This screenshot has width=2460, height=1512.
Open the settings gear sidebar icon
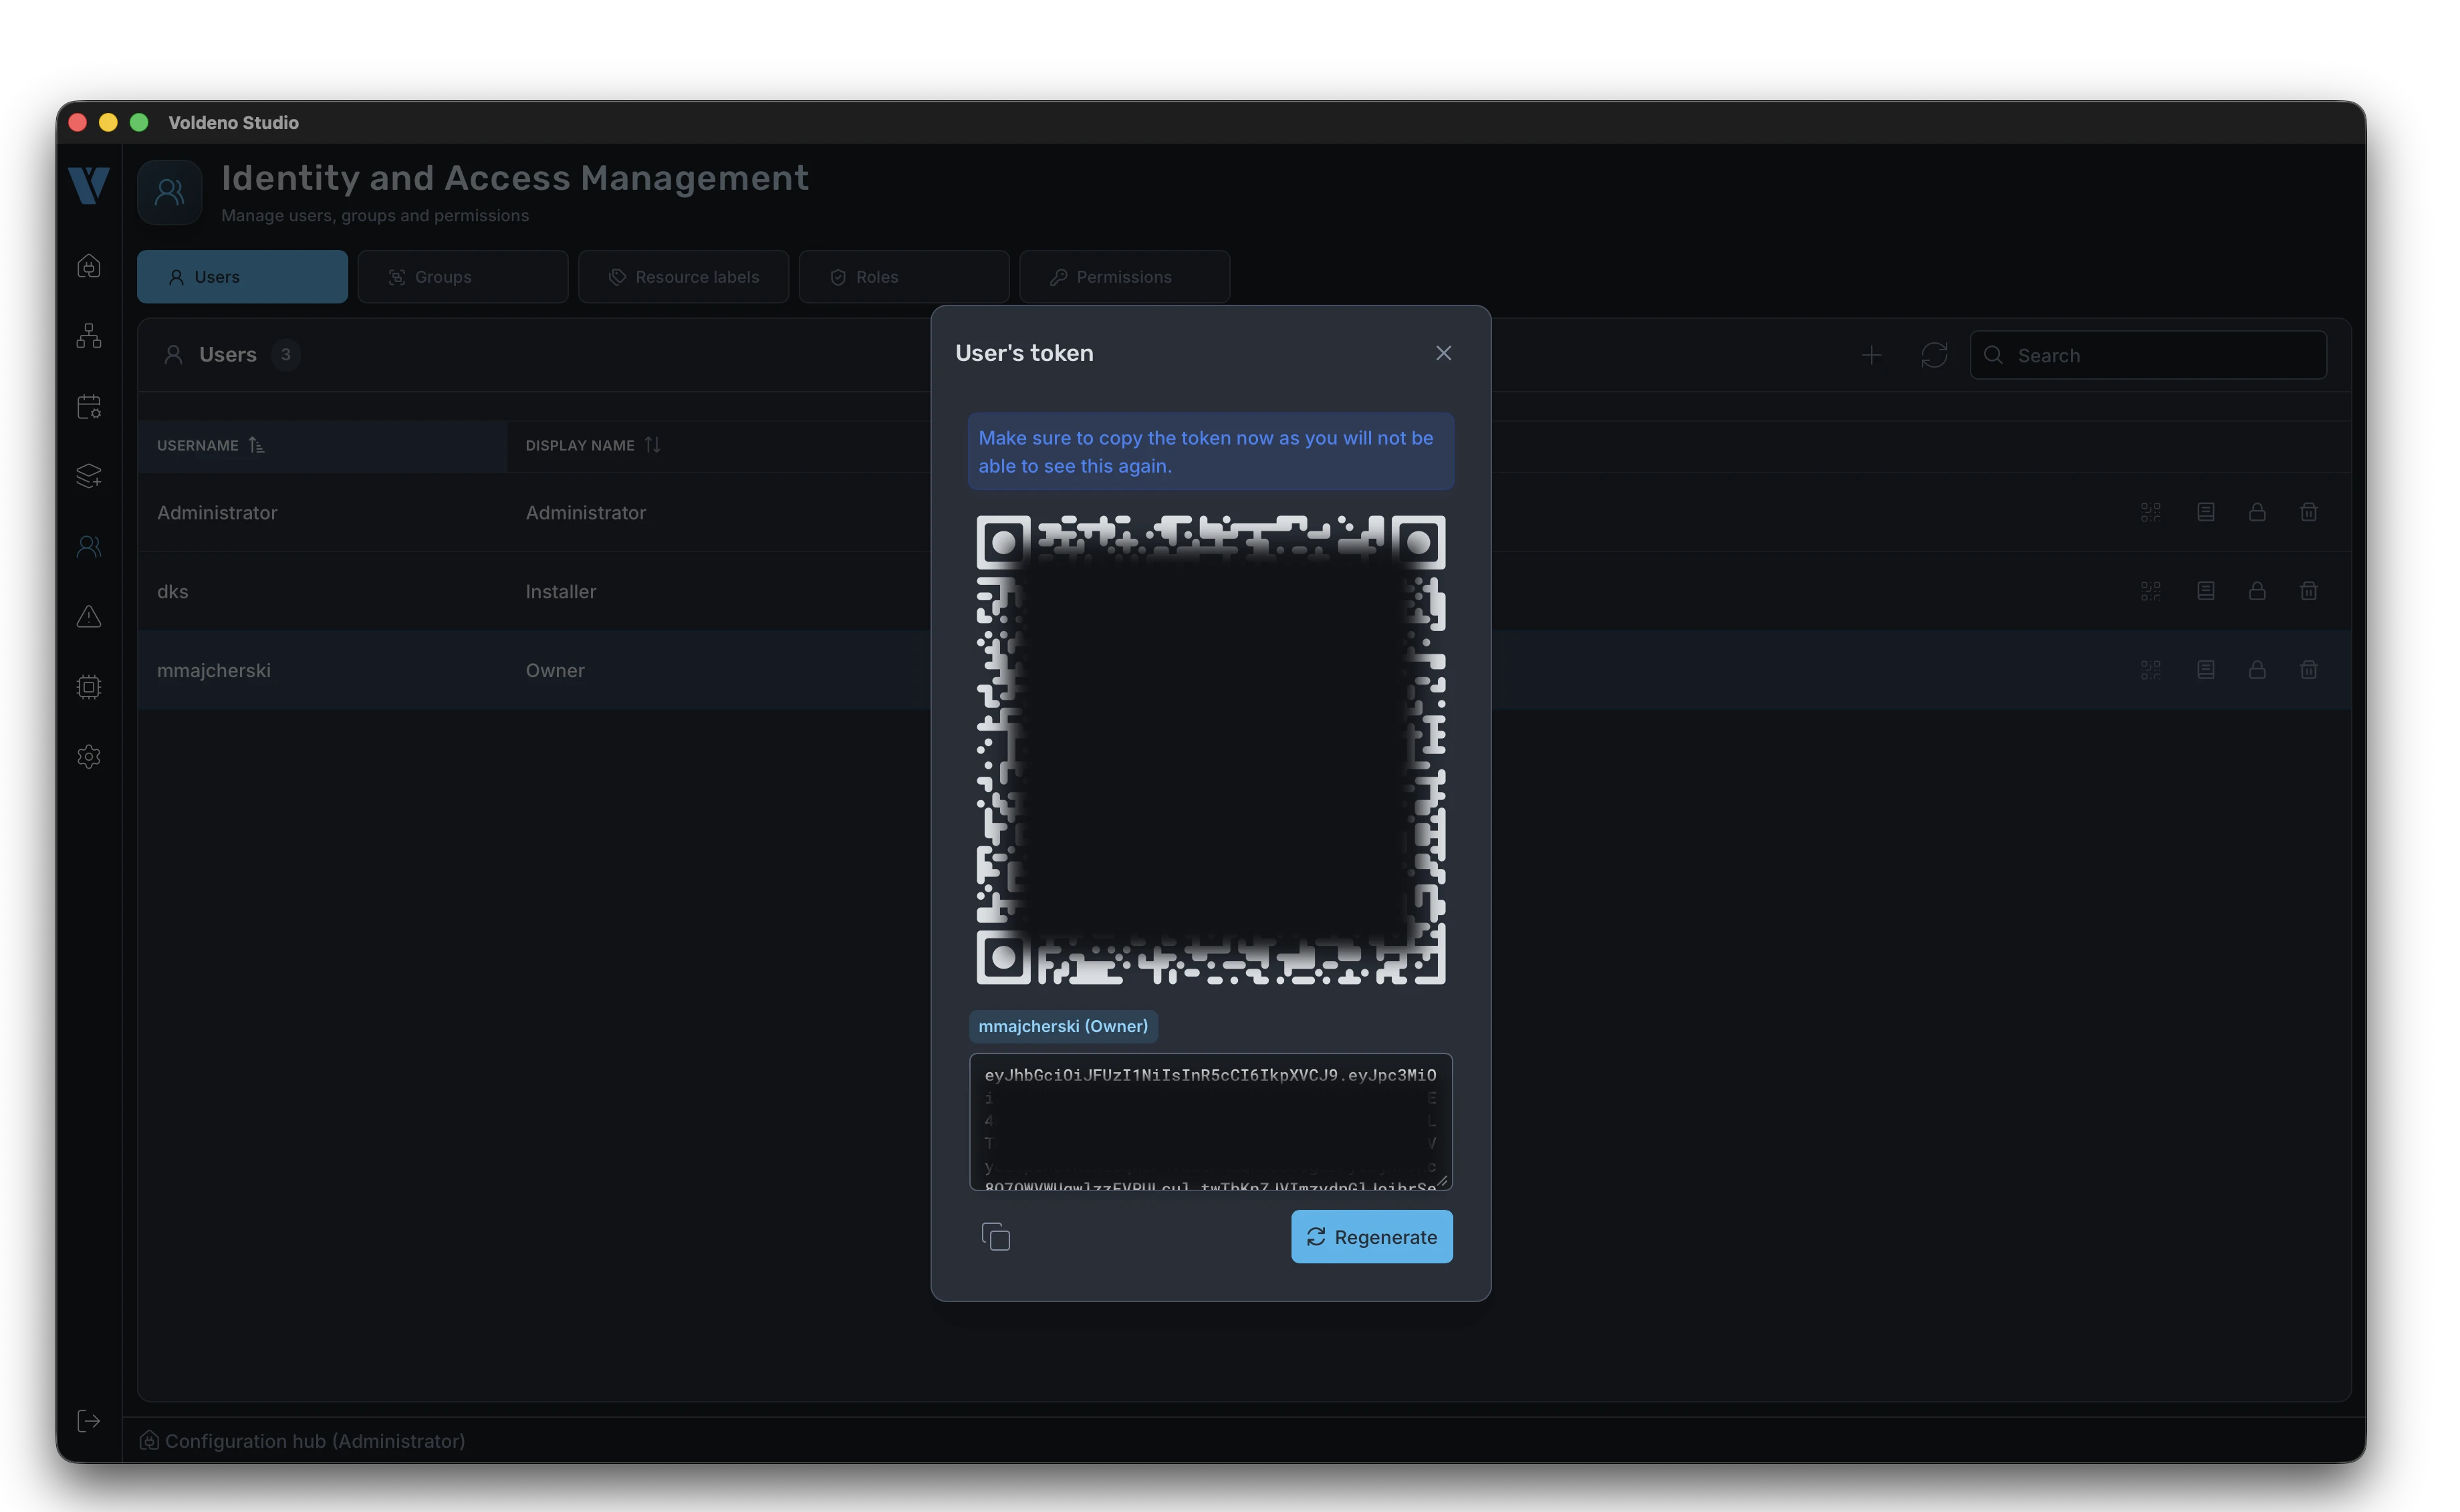point(89,756)
